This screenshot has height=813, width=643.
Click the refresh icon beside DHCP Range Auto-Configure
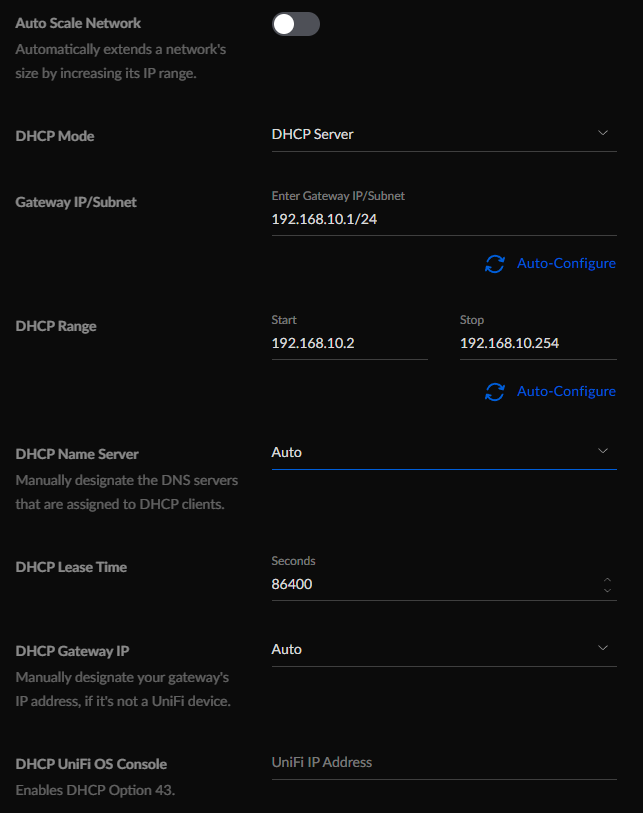pos(495,391)
